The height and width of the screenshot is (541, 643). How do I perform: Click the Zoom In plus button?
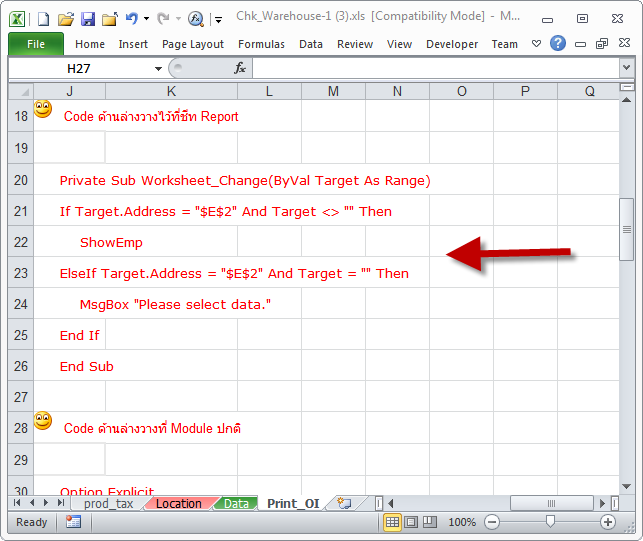[x=608, y=522]
